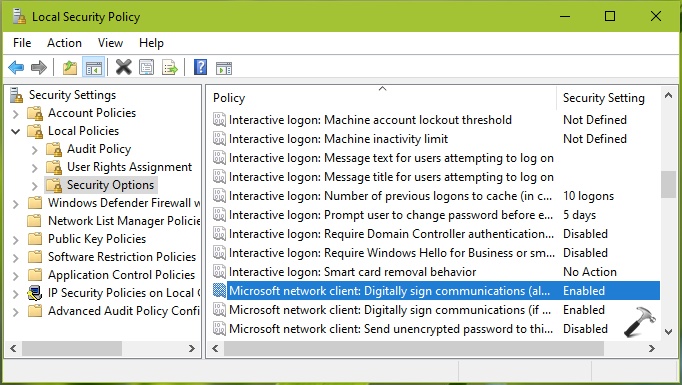Click the Forward arrow toolbar icon
Viewport: 682px width, 385px height.
click(39, 67)
